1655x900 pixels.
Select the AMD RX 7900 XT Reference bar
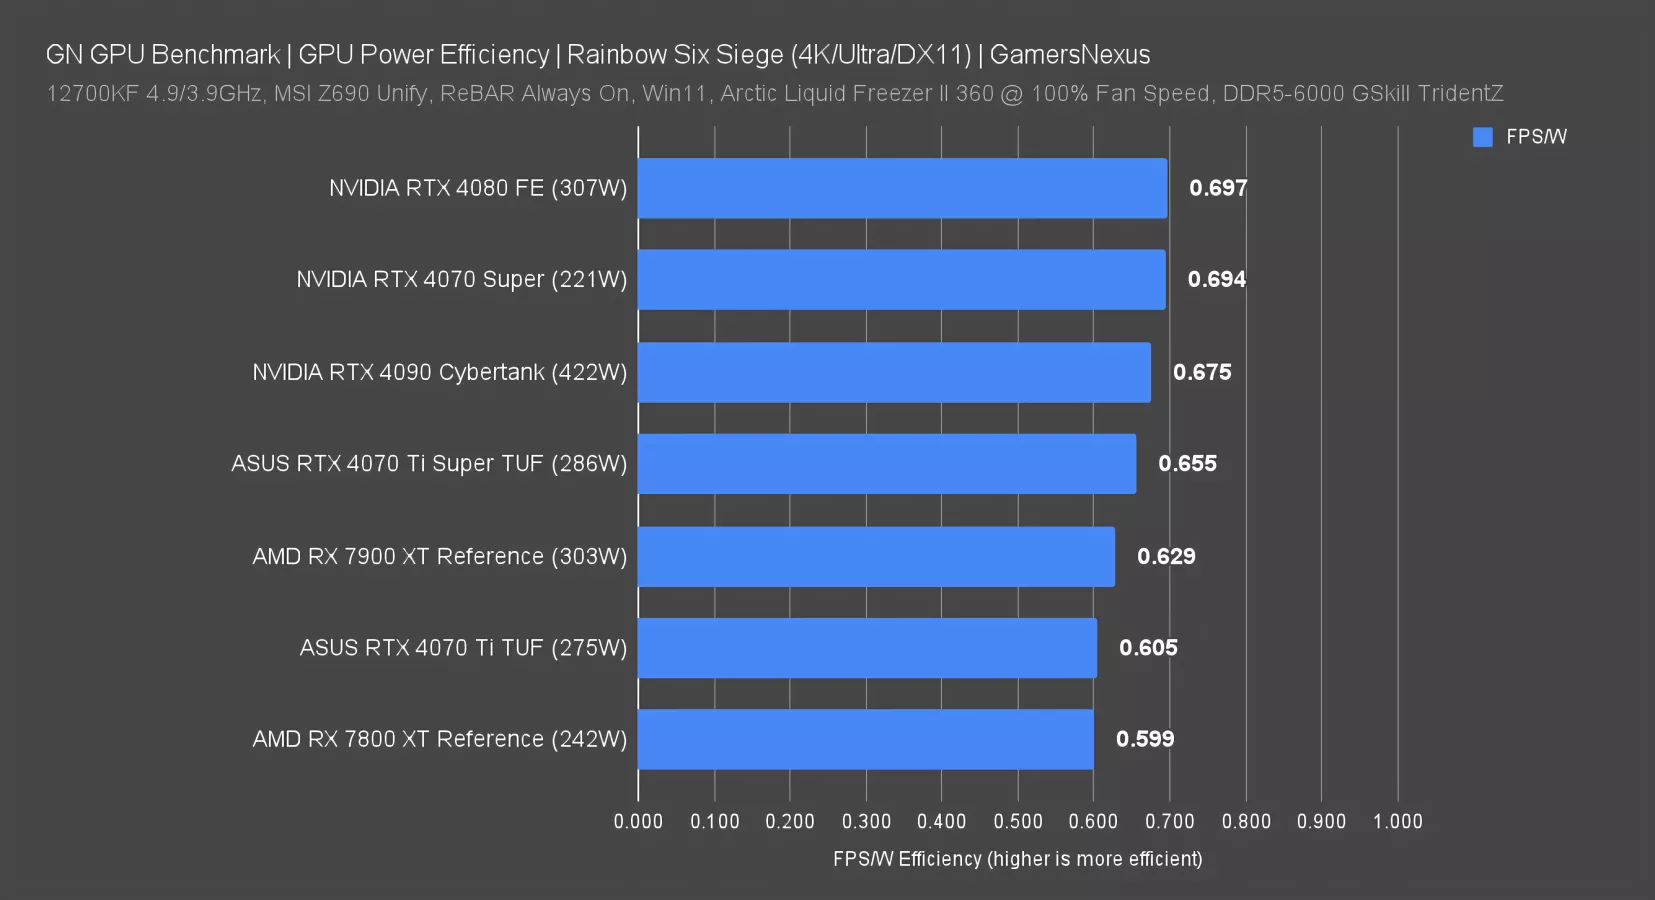(875, 556)
